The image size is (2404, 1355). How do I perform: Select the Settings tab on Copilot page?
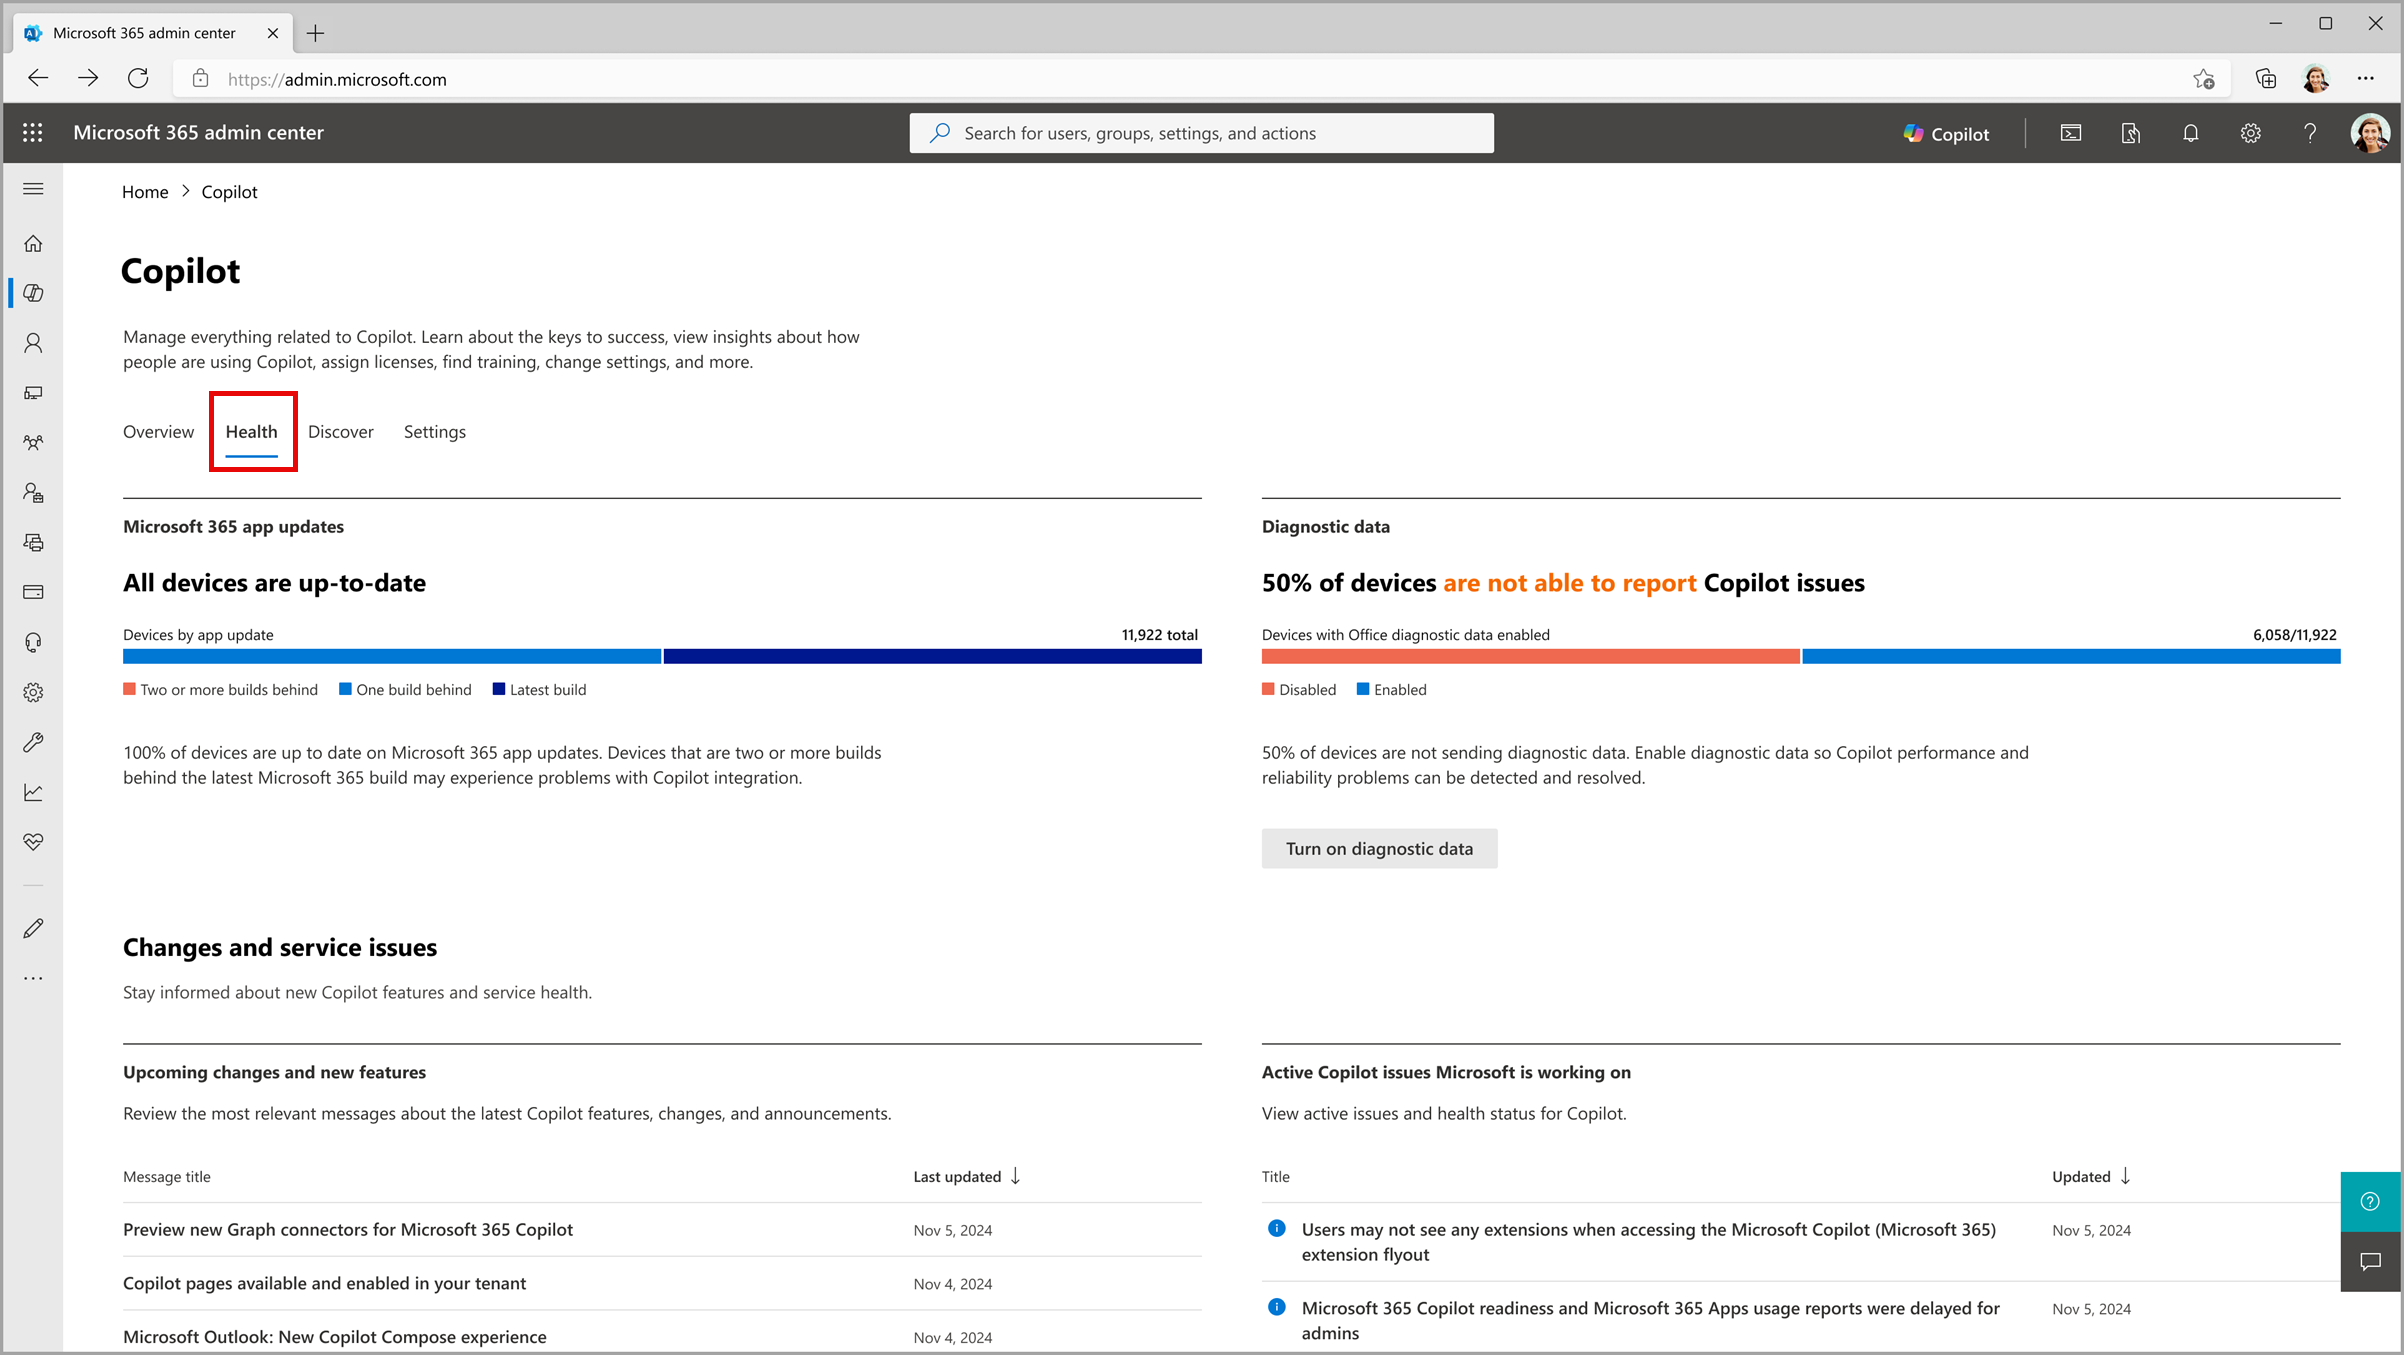click(434, 431)
